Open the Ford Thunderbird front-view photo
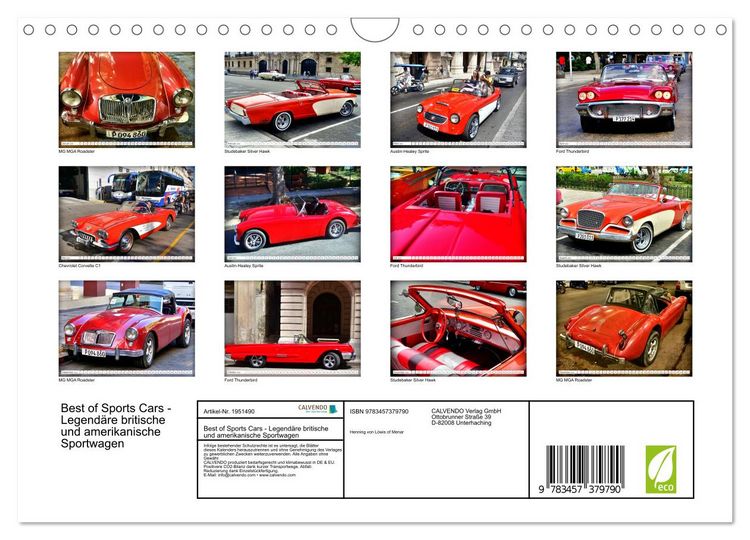 [x=624, y=99]
